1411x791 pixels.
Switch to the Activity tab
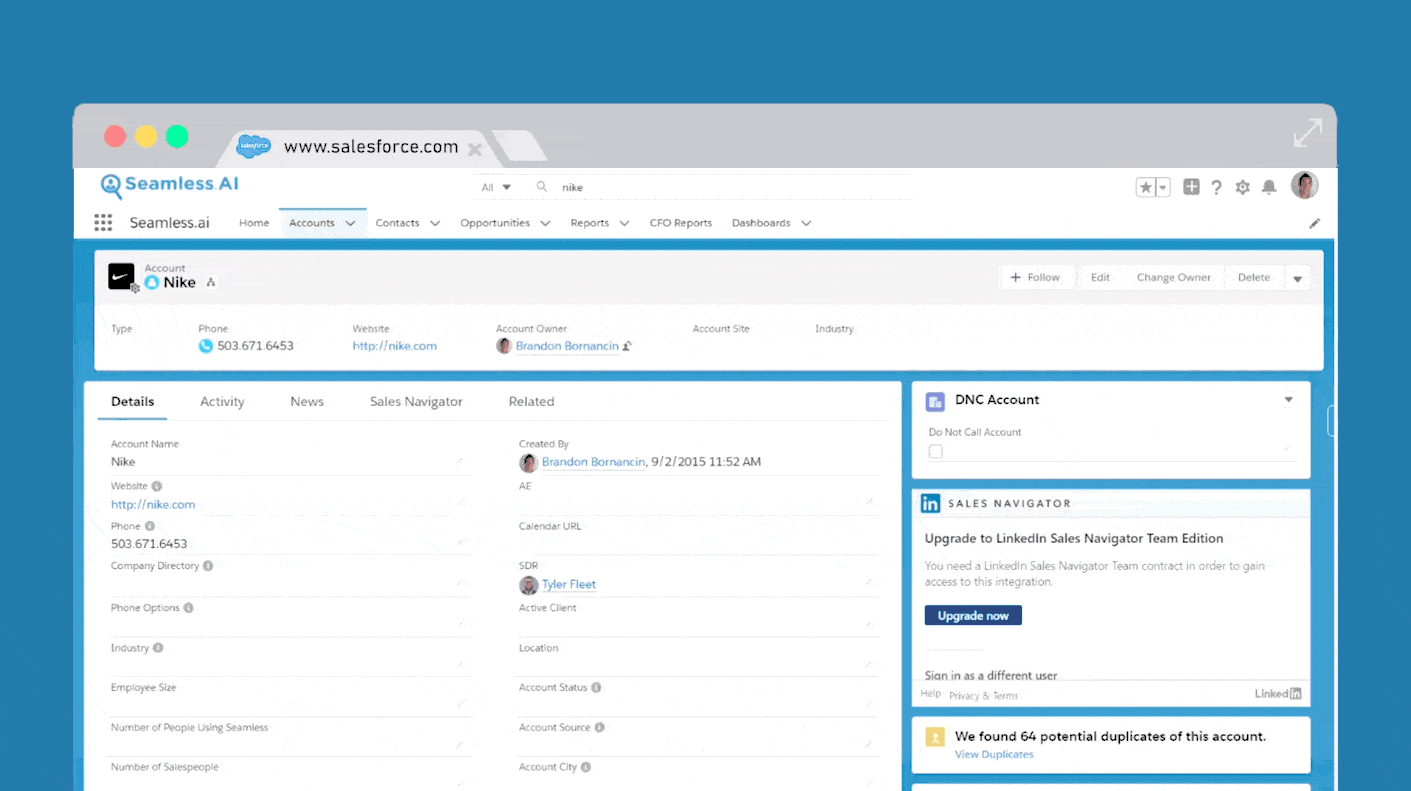(222, 402)
